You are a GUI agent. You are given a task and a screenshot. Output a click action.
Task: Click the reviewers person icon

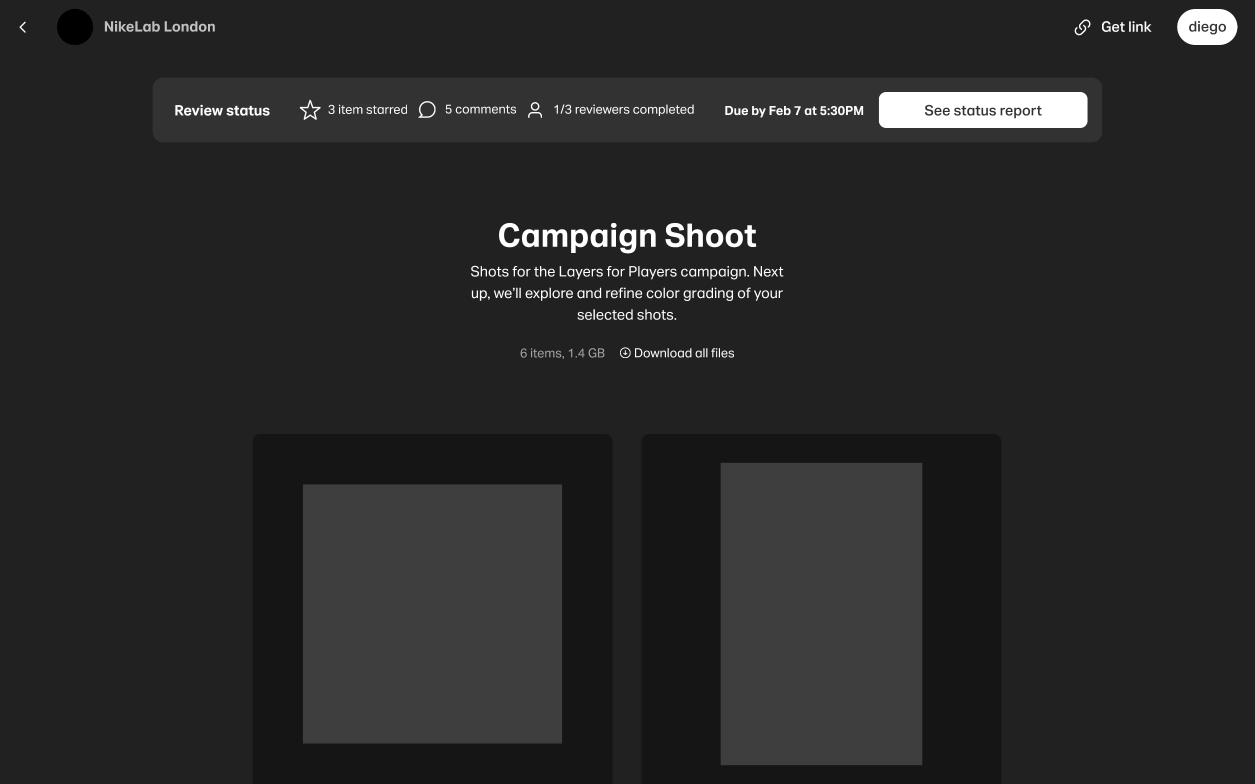tap(535, 110)
